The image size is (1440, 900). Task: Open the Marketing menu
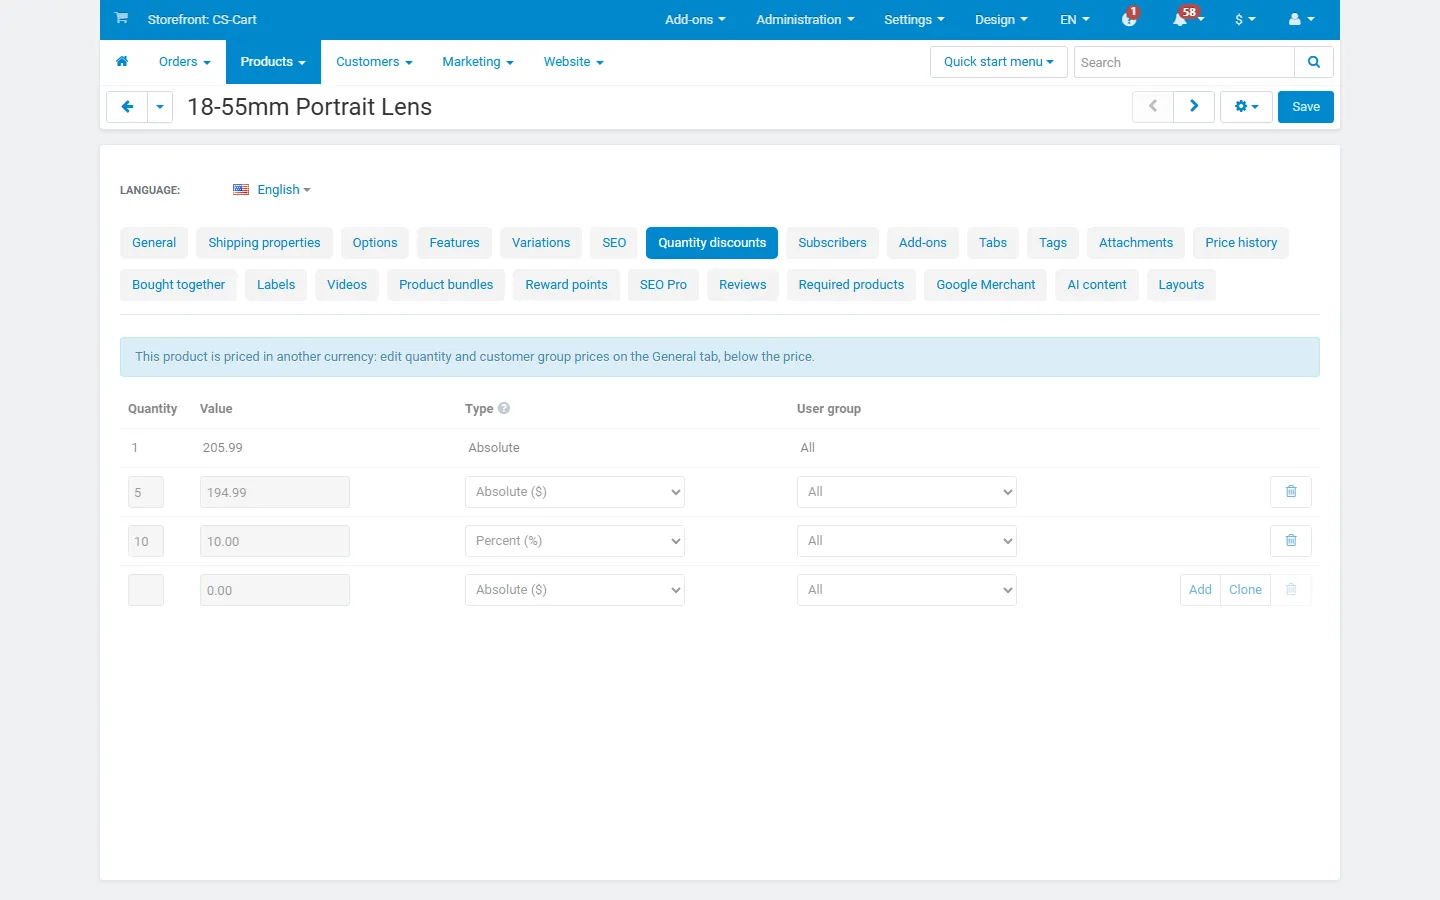(x=478, y=62)
